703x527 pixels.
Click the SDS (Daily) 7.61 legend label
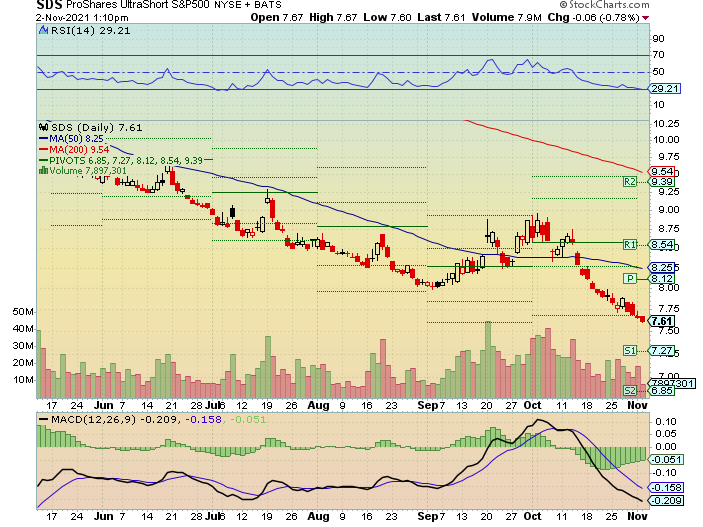pyautogui.click(x=96, y=127)
